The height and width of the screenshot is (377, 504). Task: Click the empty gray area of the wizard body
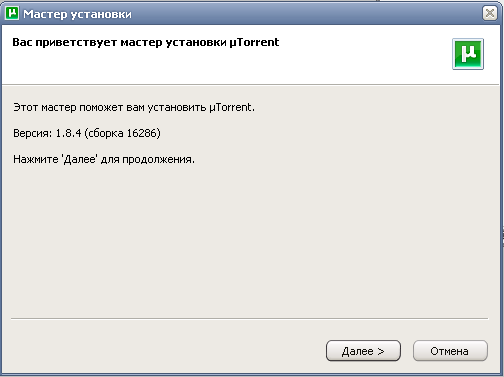pos(250,240)
